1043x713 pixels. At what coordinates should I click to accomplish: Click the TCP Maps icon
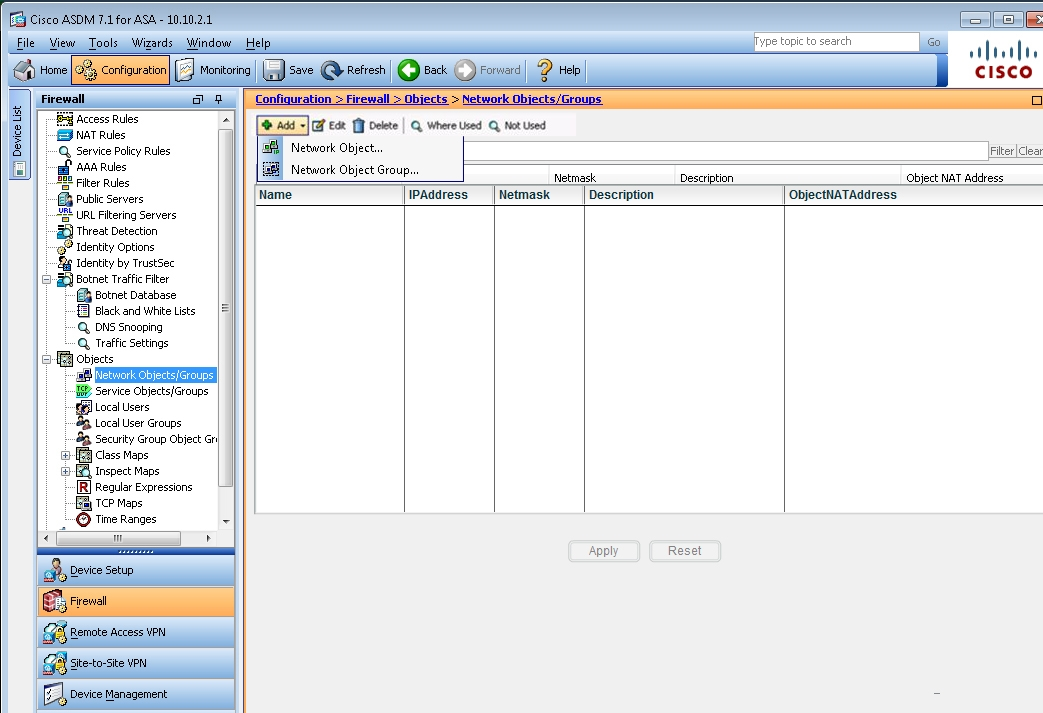tap(83, 503)
